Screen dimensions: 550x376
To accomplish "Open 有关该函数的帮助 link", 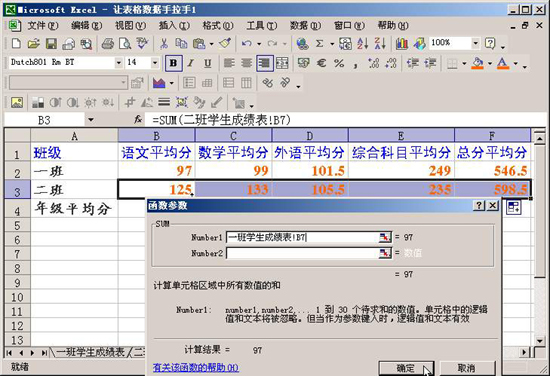I will pos(196,367).
